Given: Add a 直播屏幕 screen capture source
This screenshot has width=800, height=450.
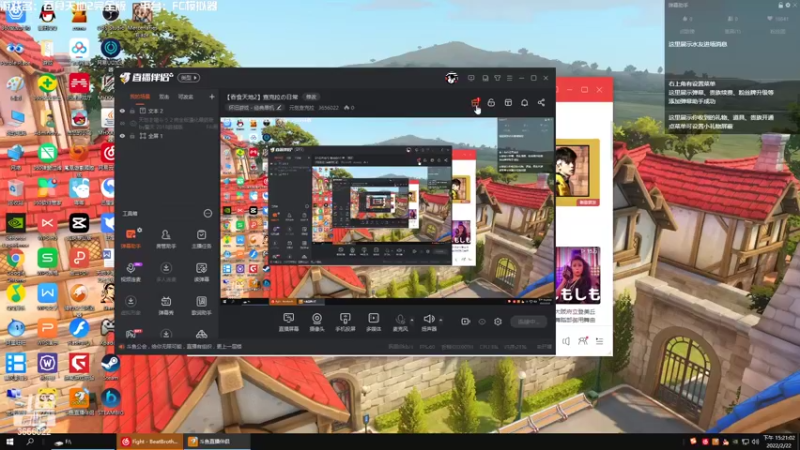Looking at the screenshot, I should point(288,322).
